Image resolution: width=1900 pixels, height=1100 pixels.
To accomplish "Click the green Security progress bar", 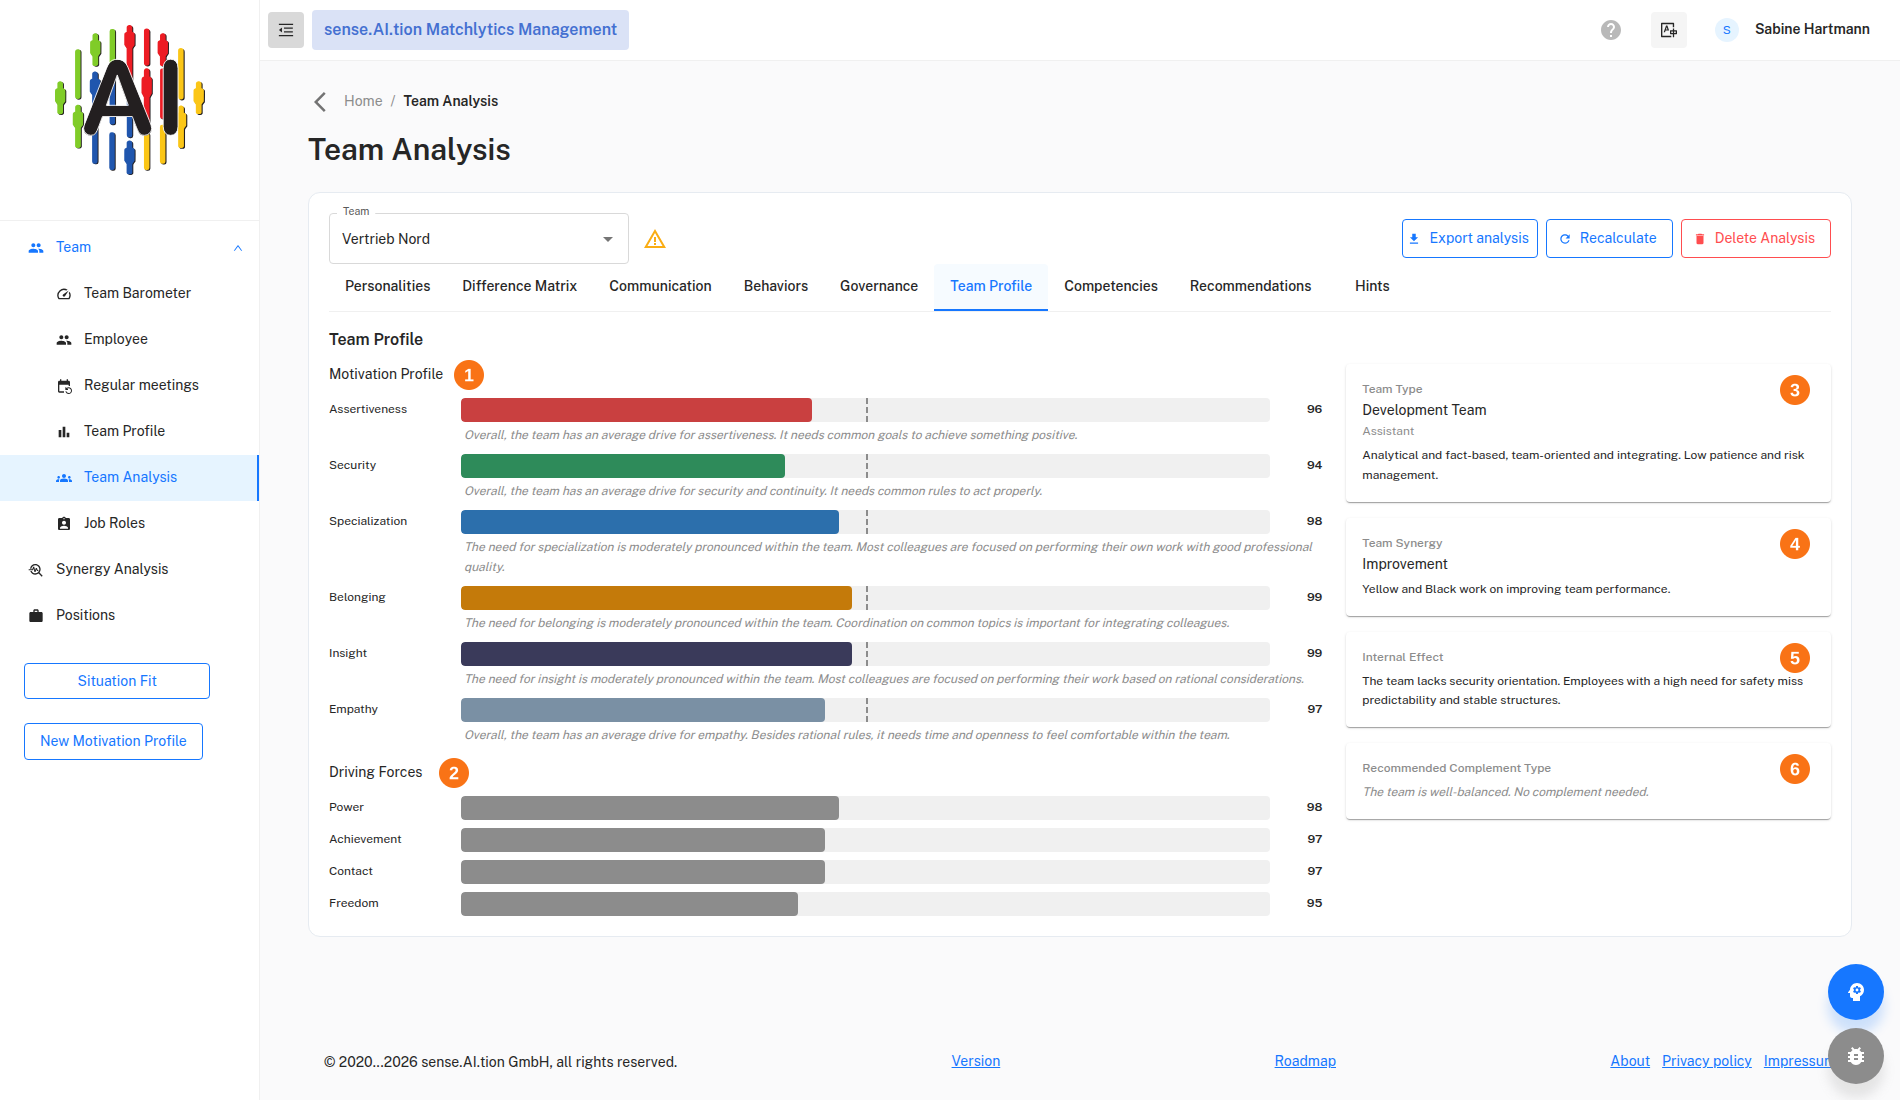I will (623, 466).
